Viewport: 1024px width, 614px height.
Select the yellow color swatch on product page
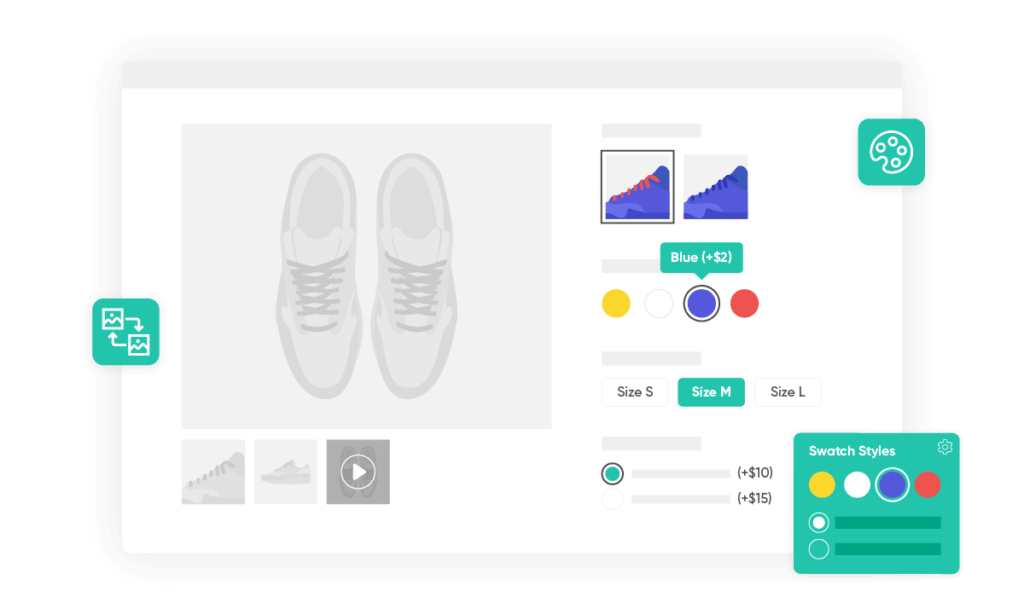pyautogui.click(x=616, y=304)
